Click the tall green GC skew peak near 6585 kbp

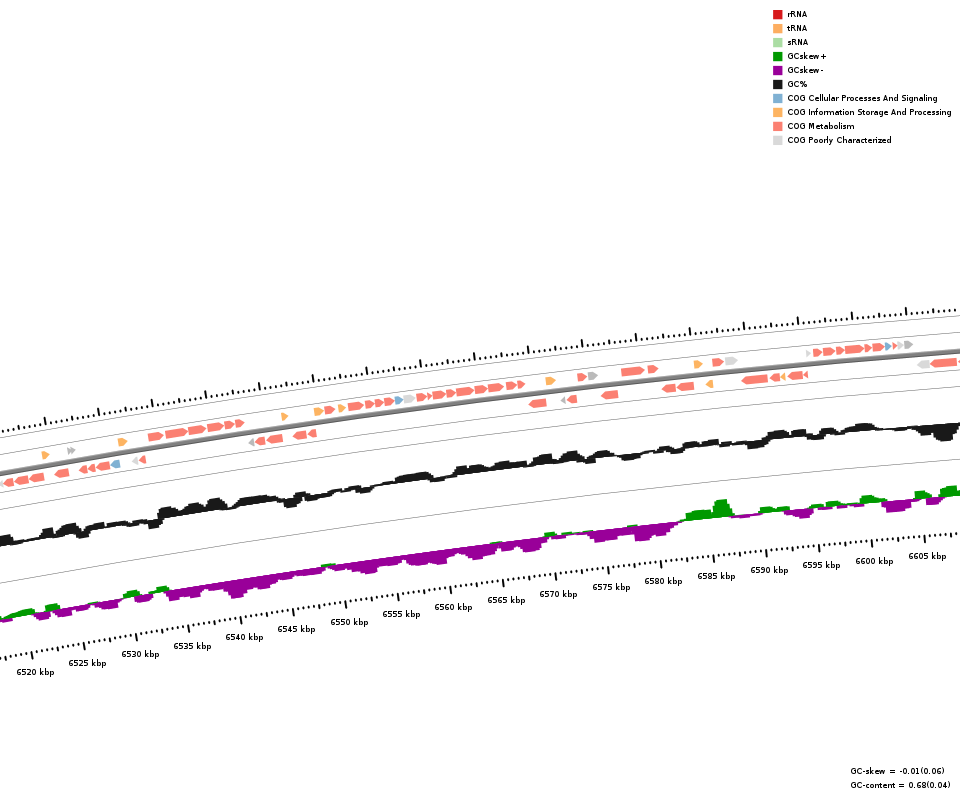(720, 508)
